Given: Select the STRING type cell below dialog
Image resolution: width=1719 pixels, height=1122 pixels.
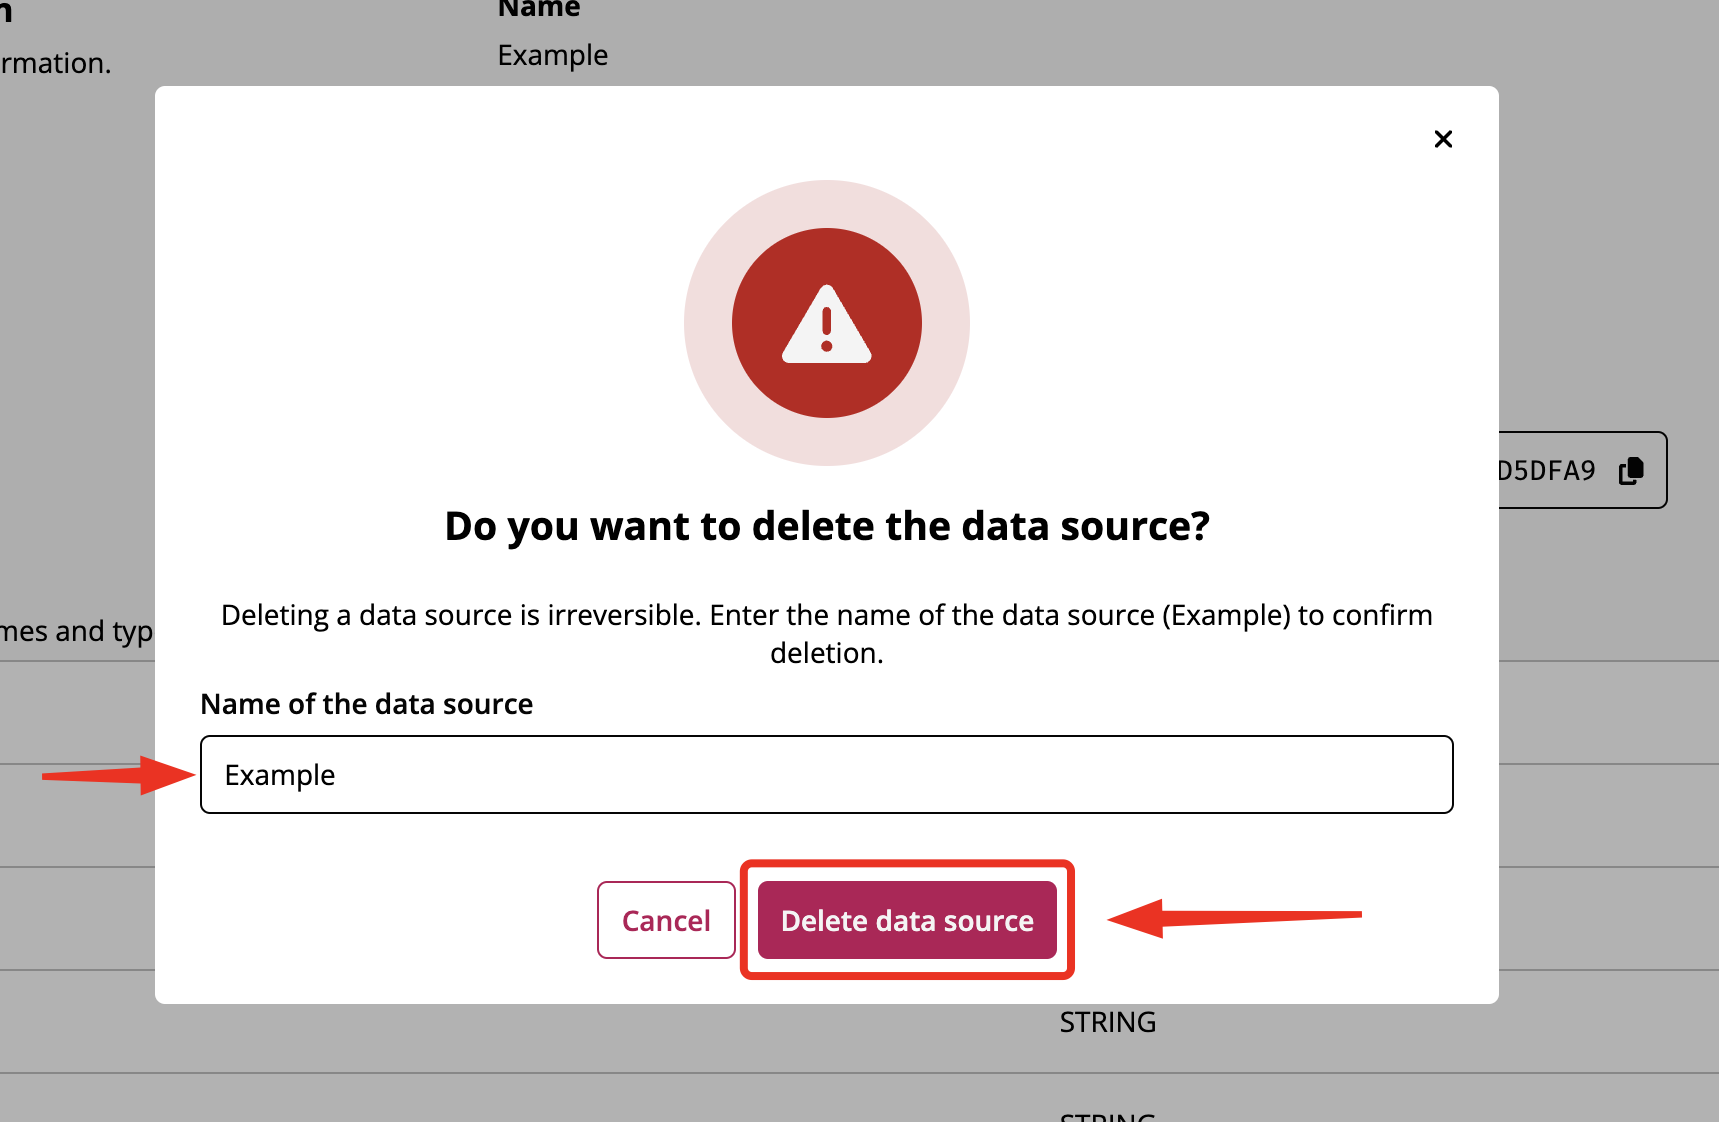Looking at the screenshot, I should [x=1108, y=1022].
